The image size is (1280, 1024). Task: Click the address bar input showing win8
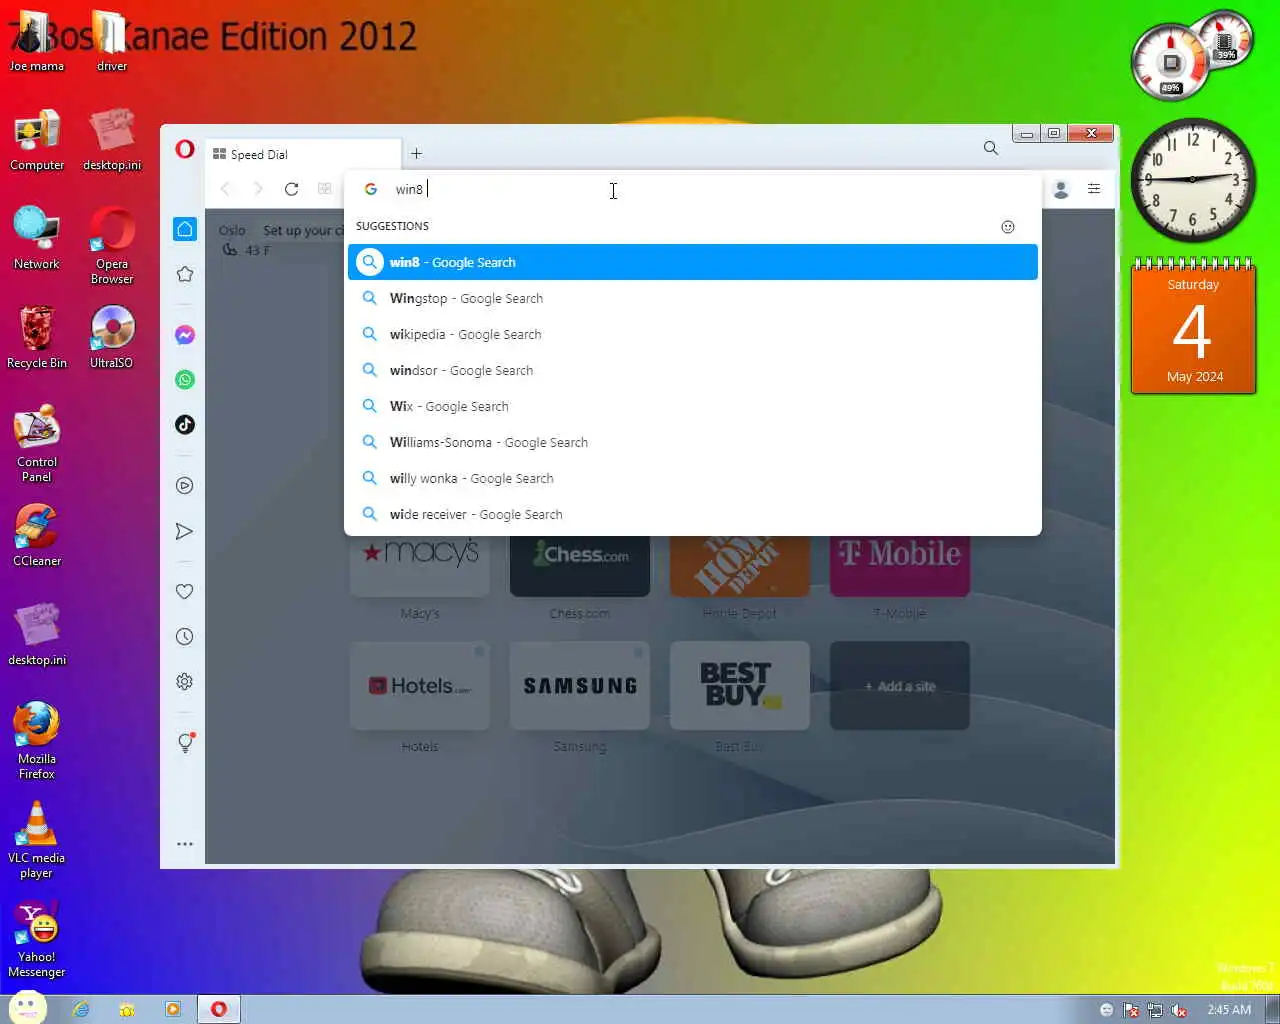[692, 189]
